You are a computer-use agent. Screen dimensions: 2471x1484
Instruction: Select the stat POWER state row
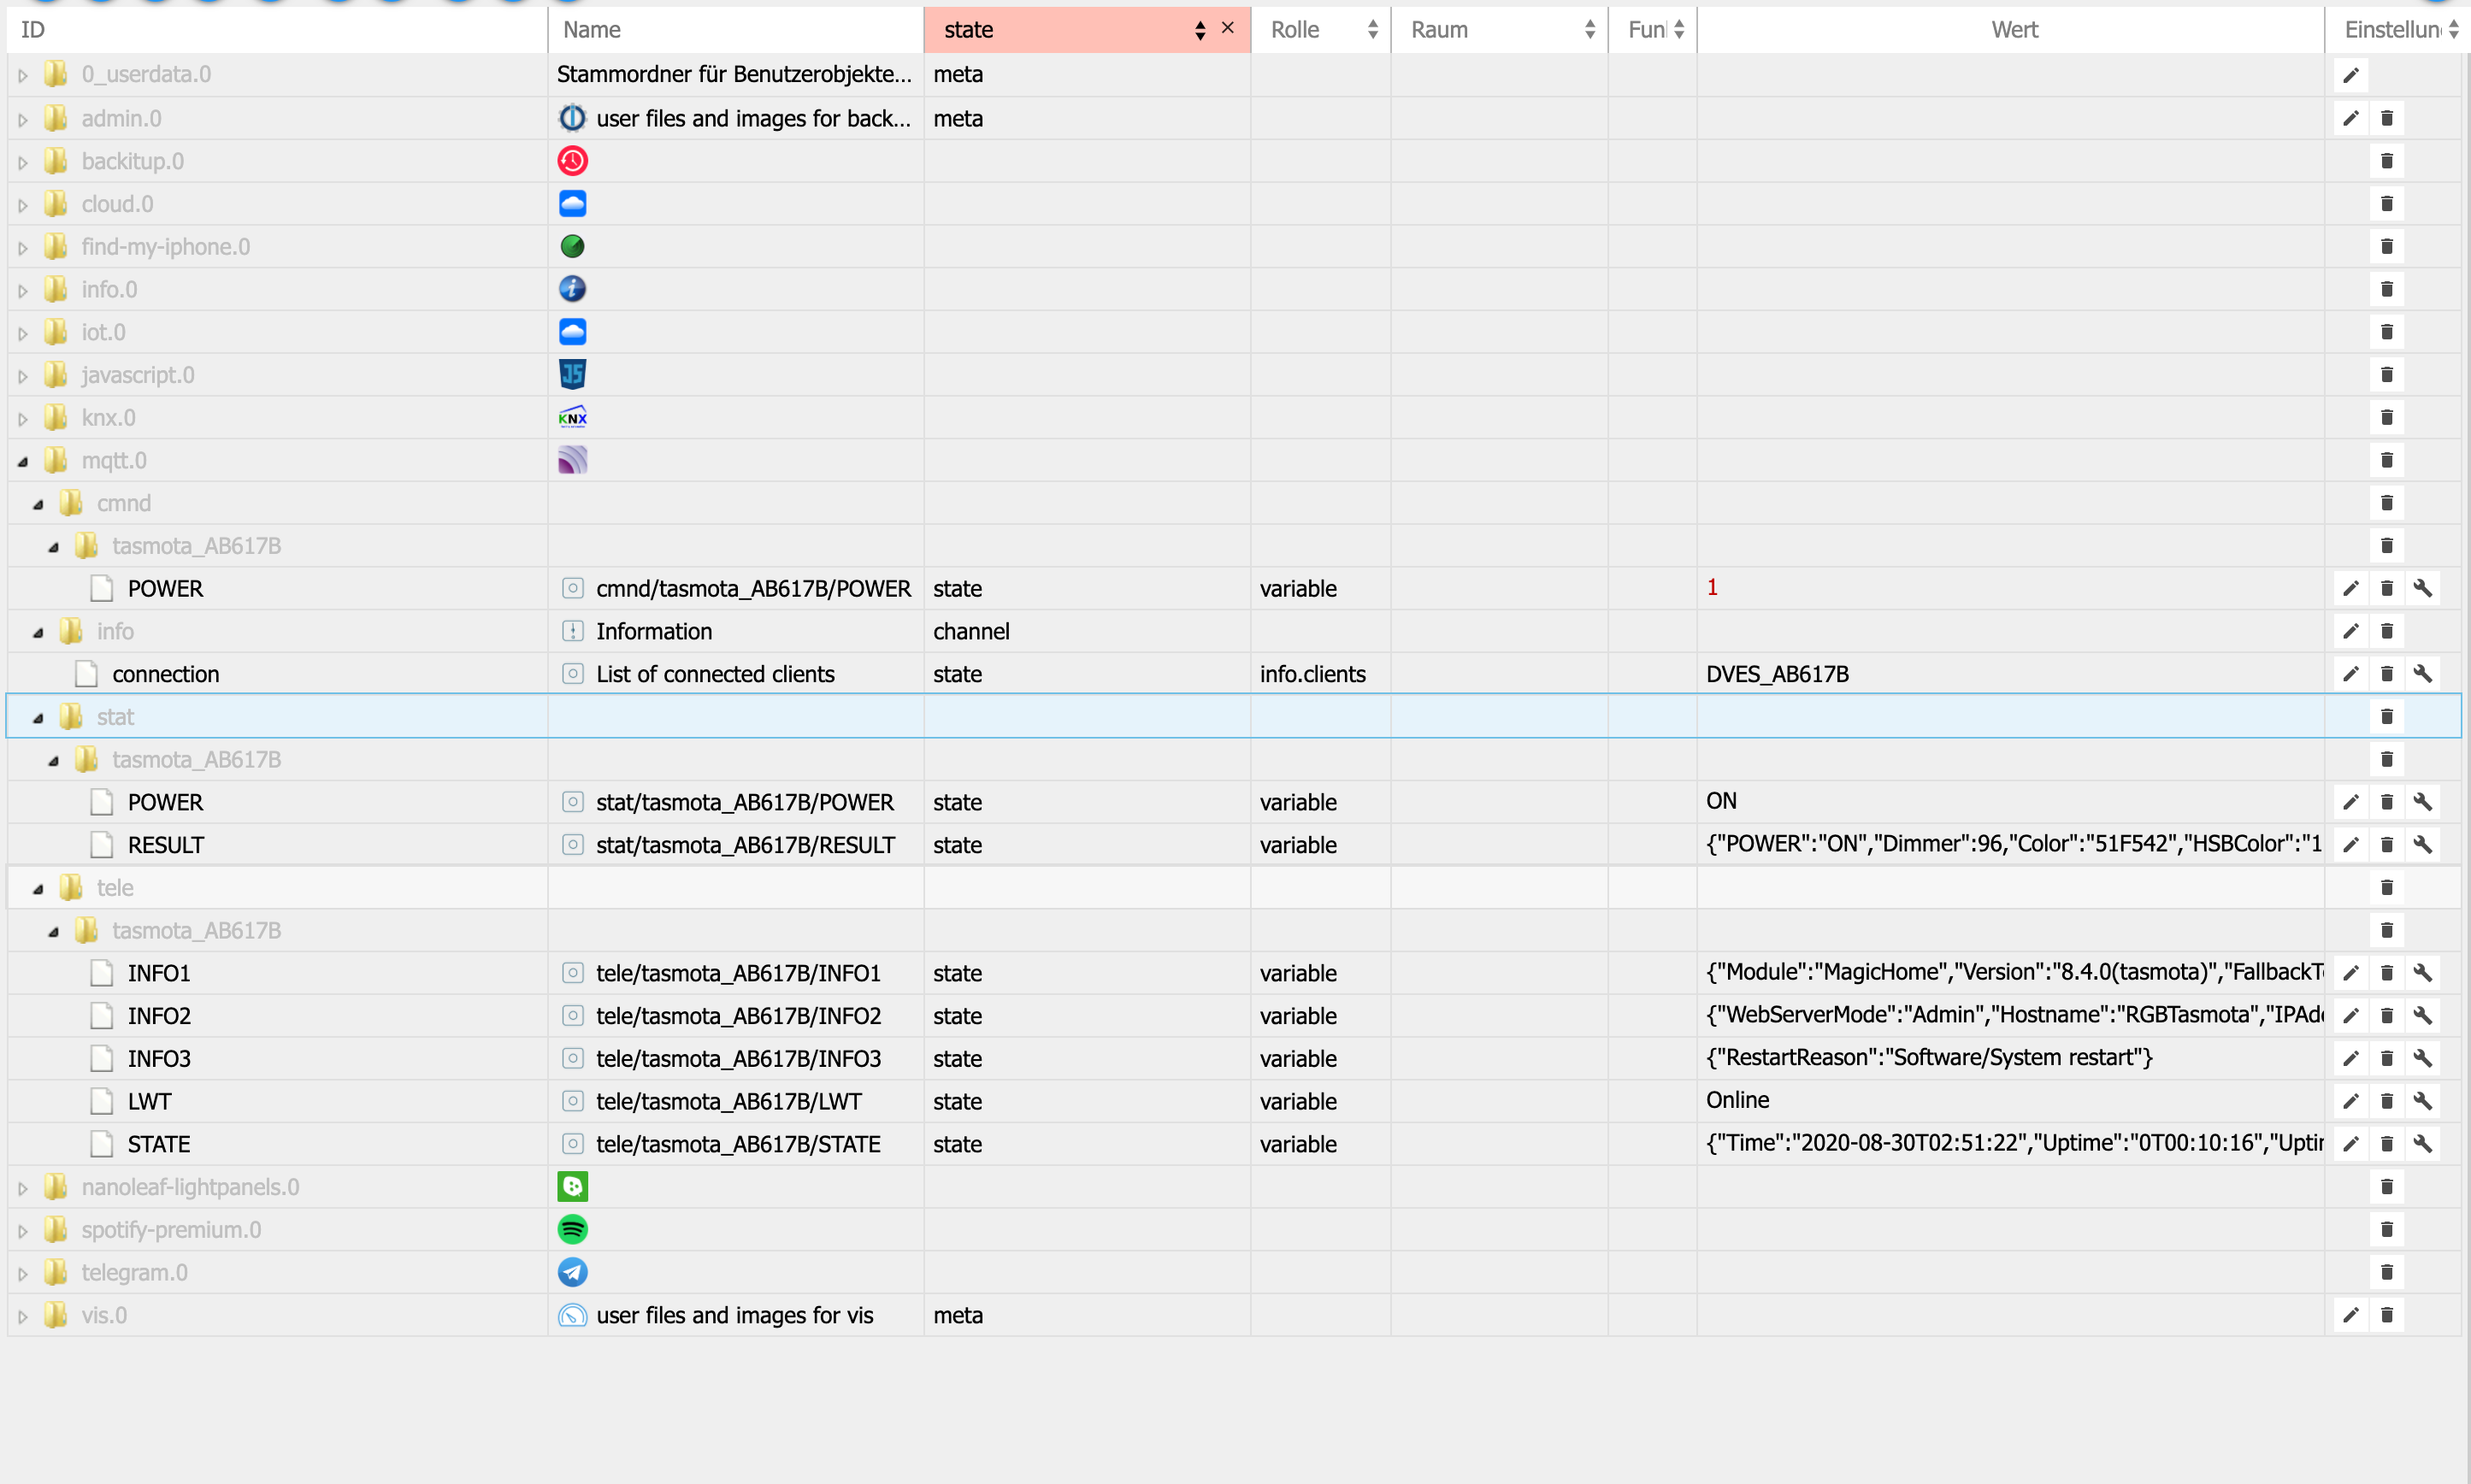(x=165, y=803)
